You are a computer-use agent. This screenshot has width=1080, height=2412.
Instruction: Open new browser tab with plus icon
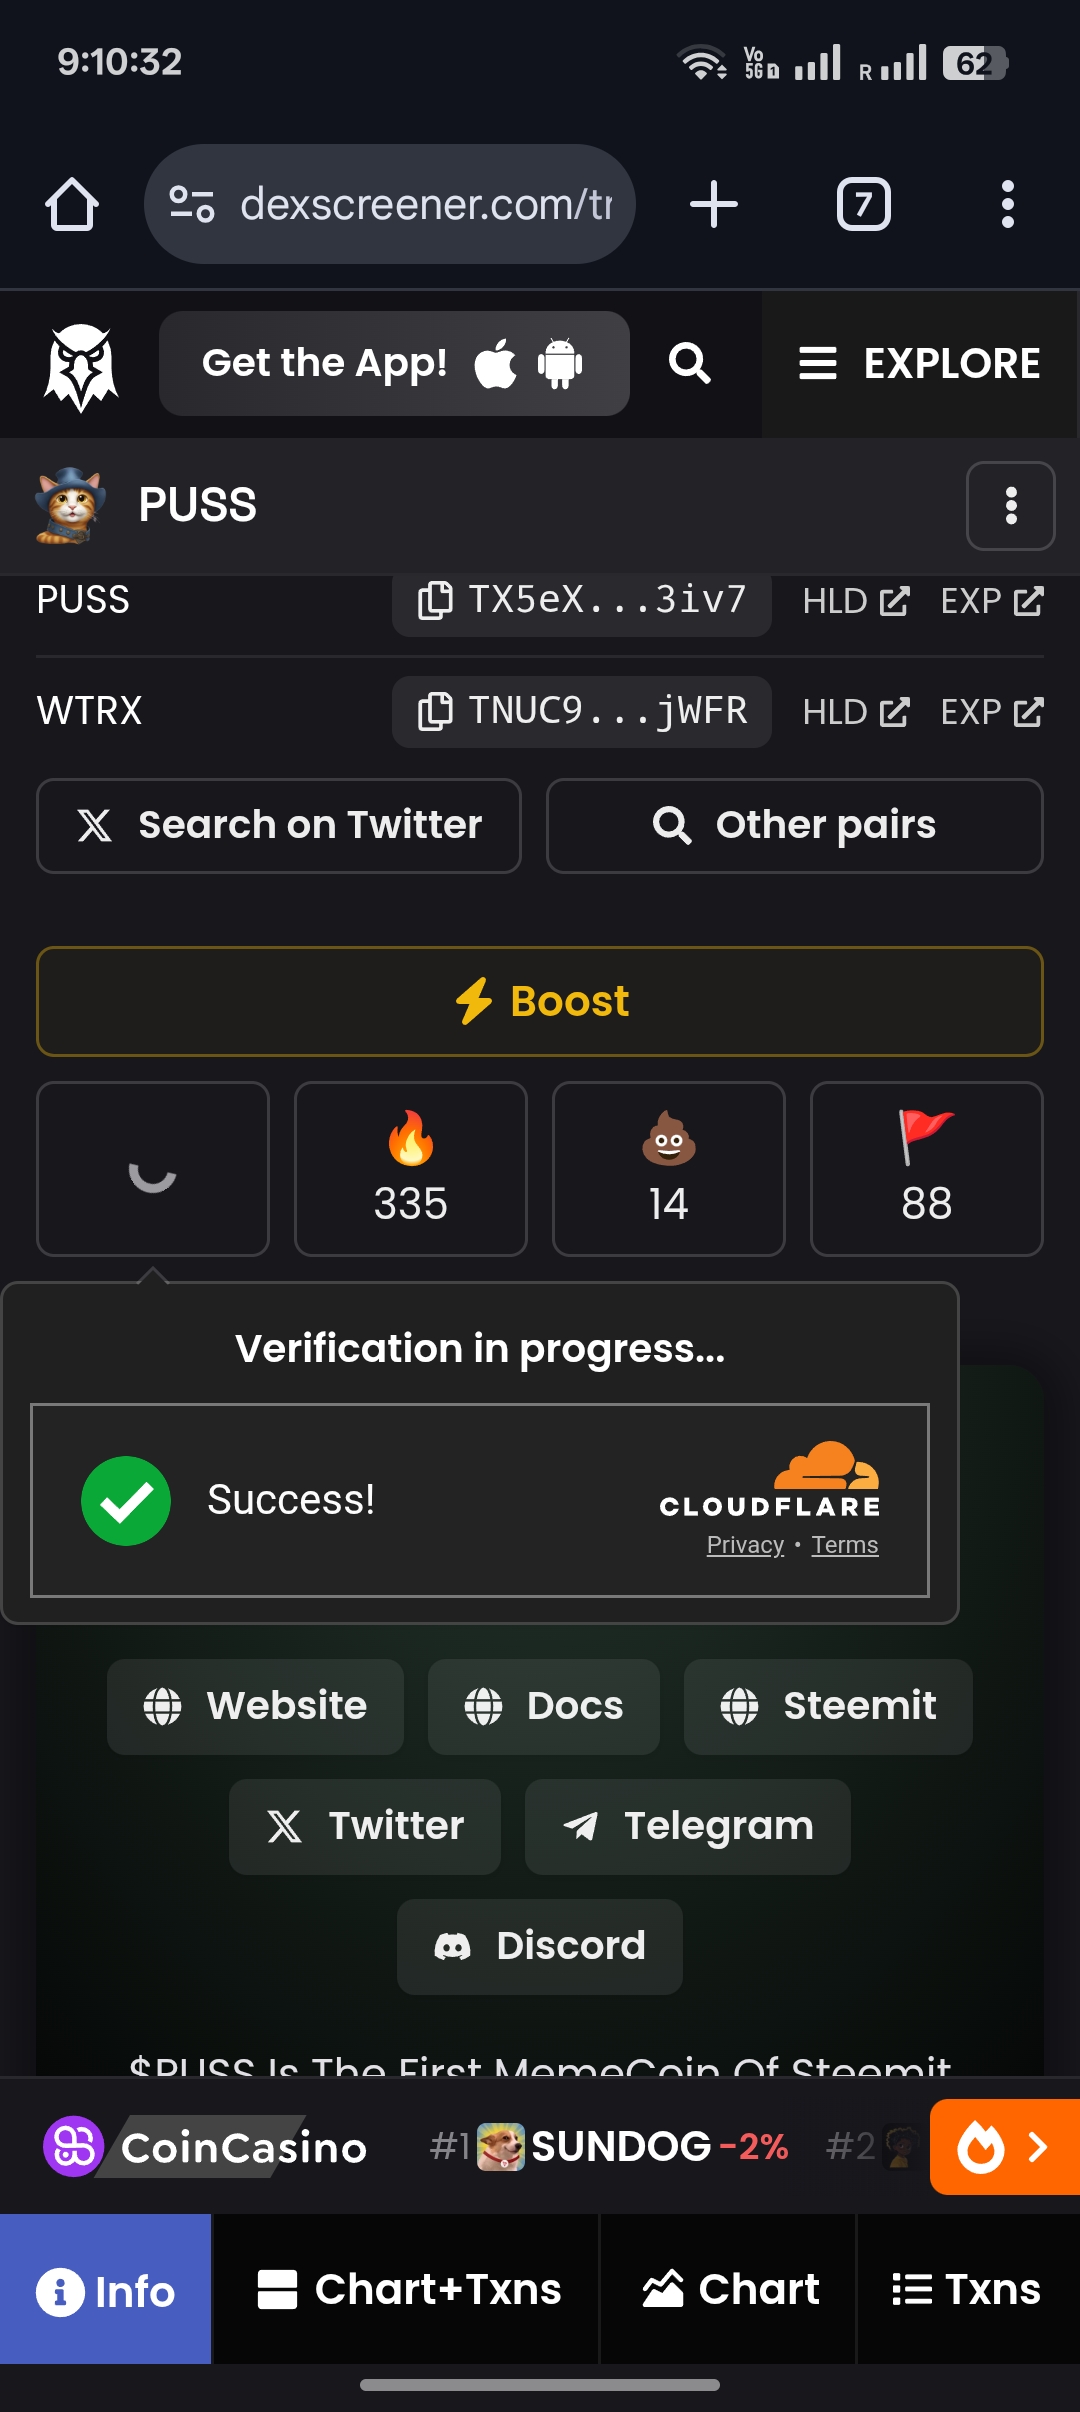(714, 204)
